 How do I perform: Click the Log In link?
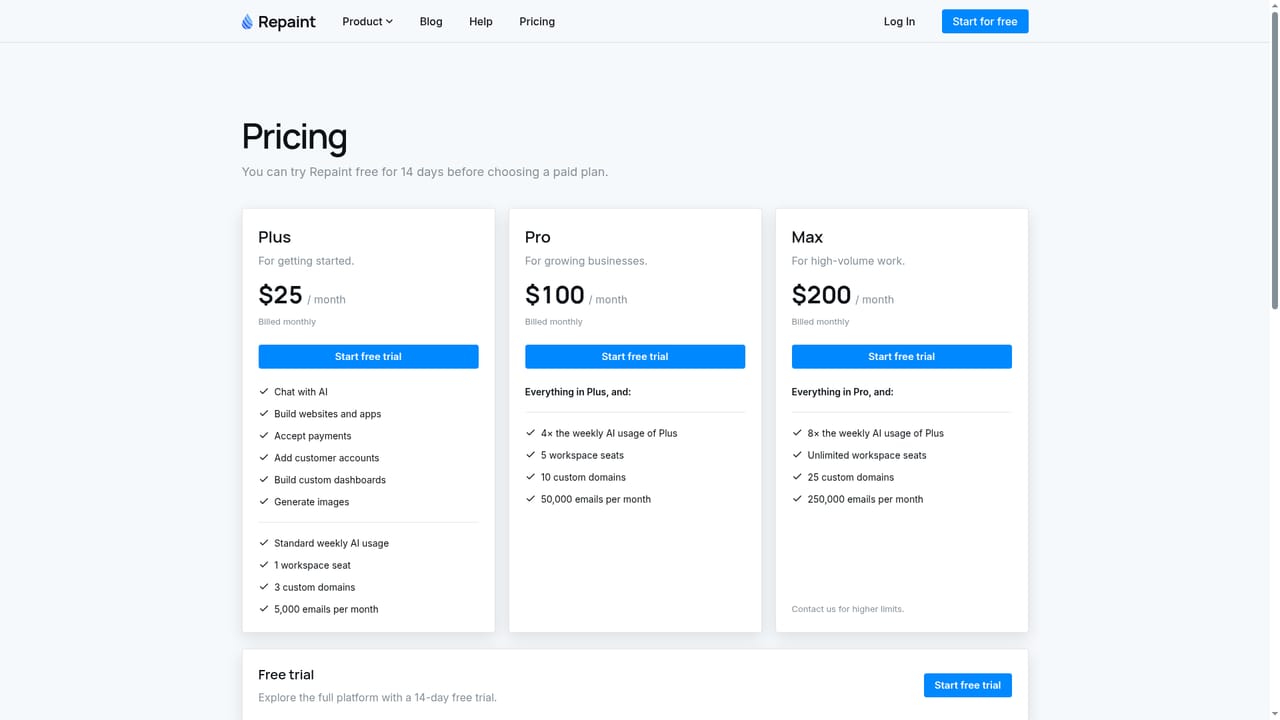(899, 21)
